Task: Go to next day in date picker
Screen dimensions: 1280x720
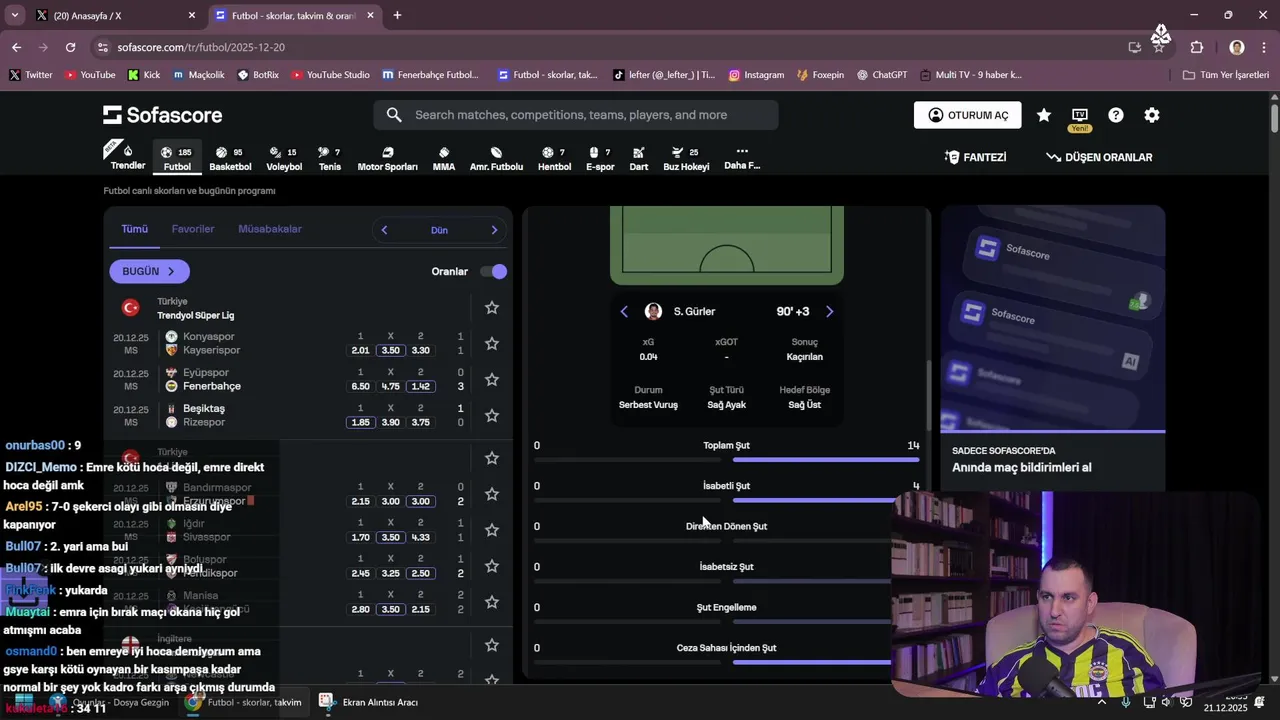Action: pyautogui.click(x=494, y=230)
